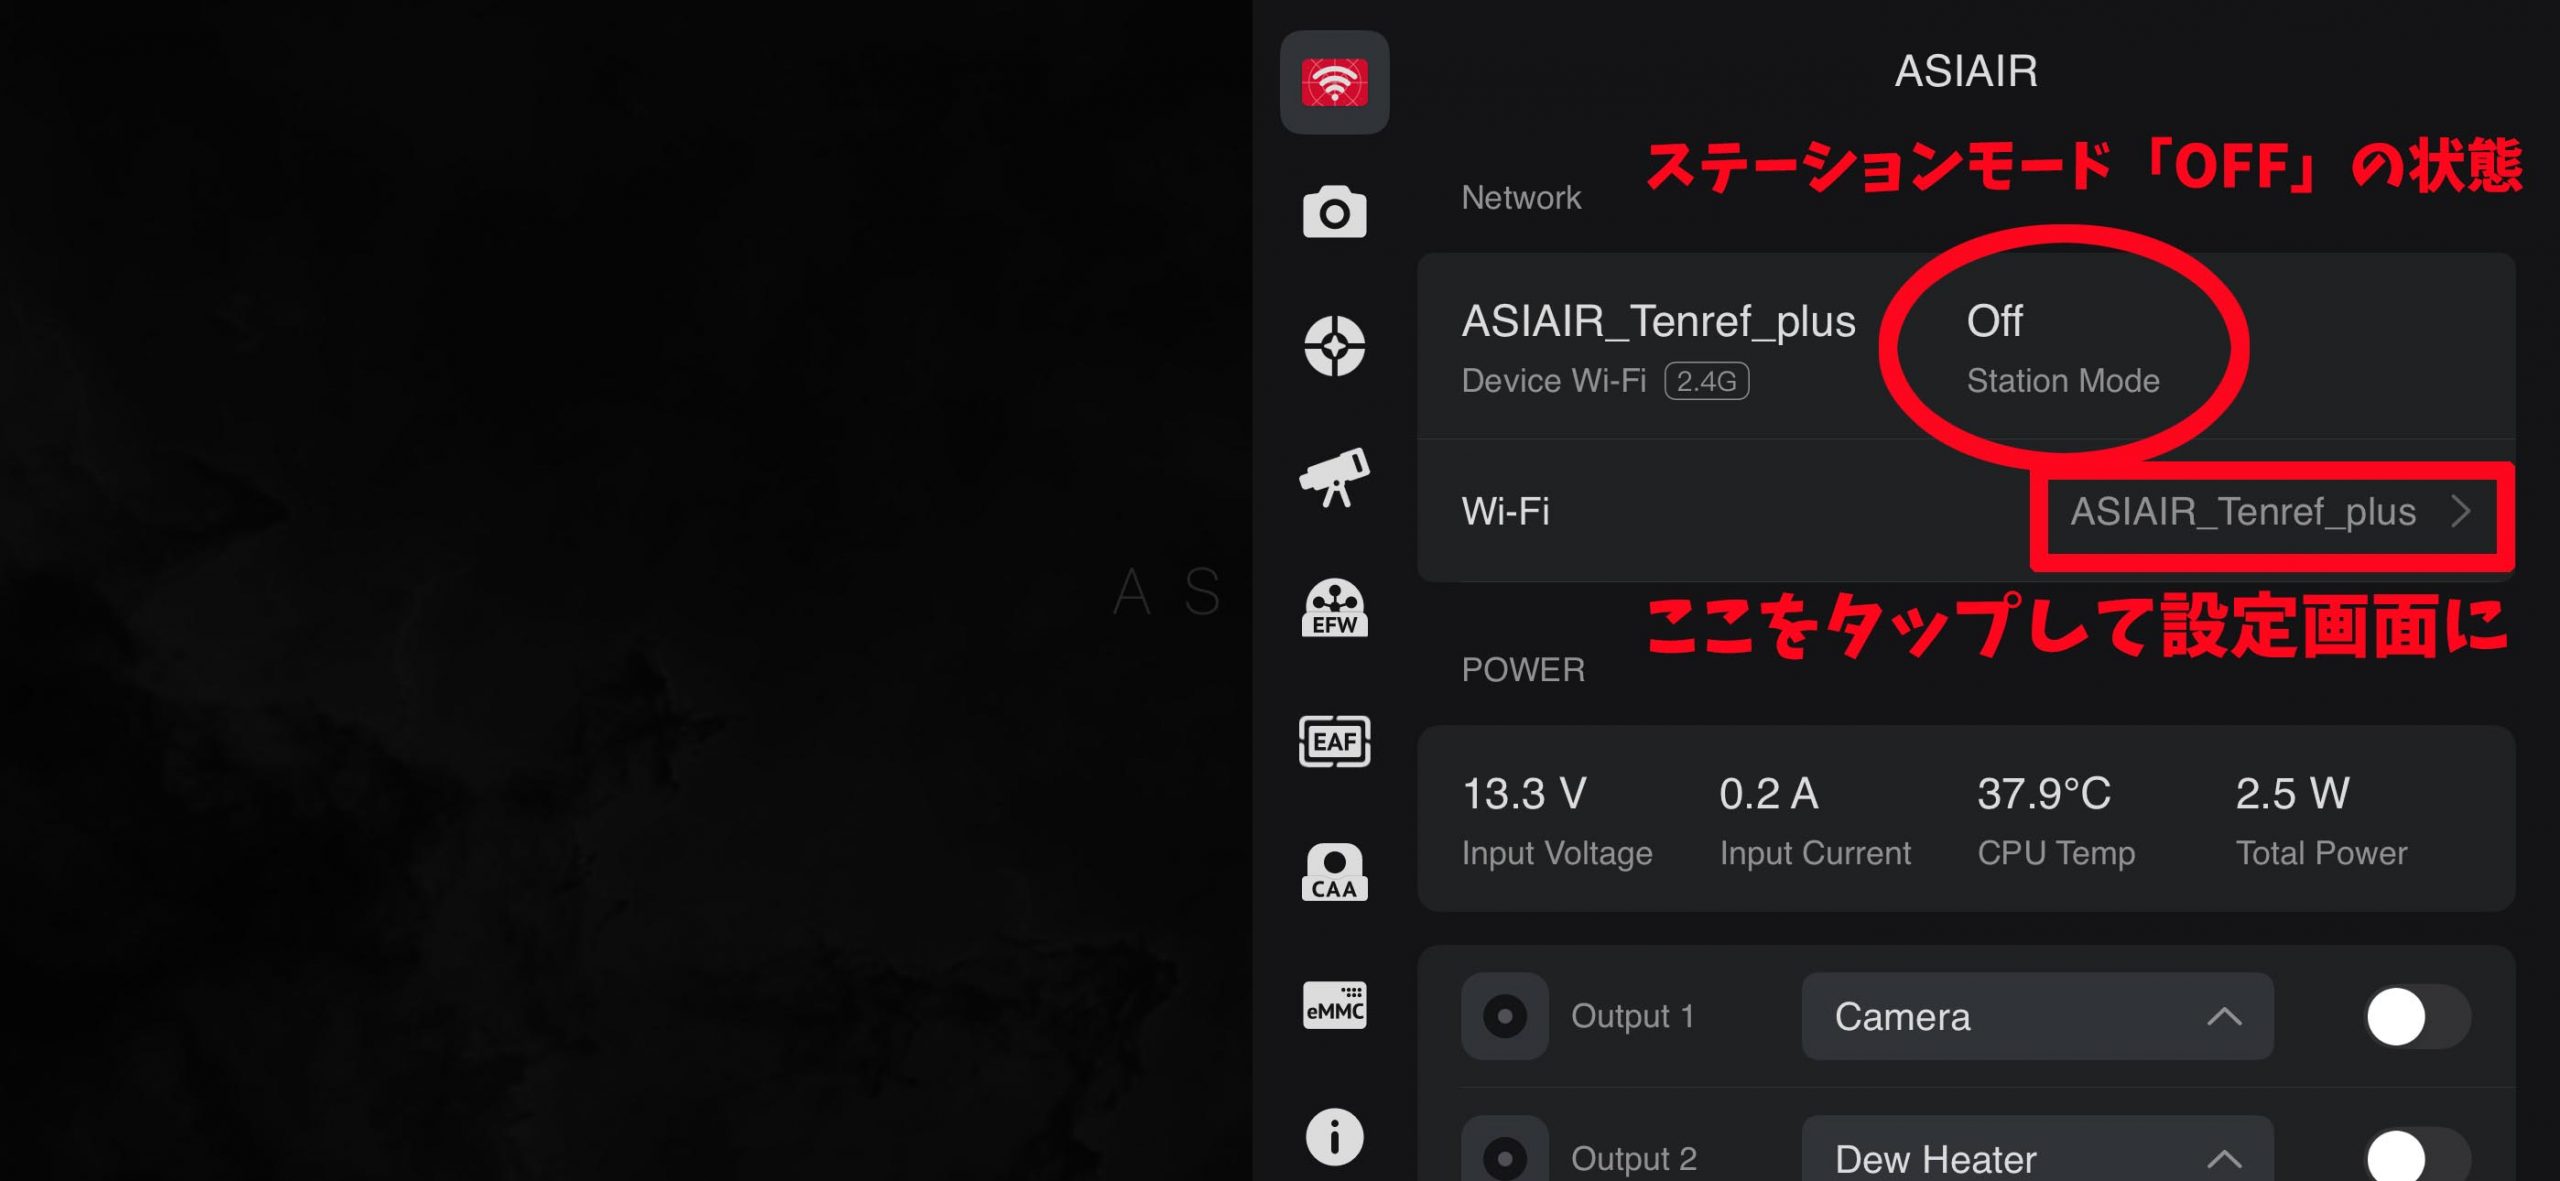
Task: Expand the Dew Heater output dropdown
Action: click(2037, 1150)
